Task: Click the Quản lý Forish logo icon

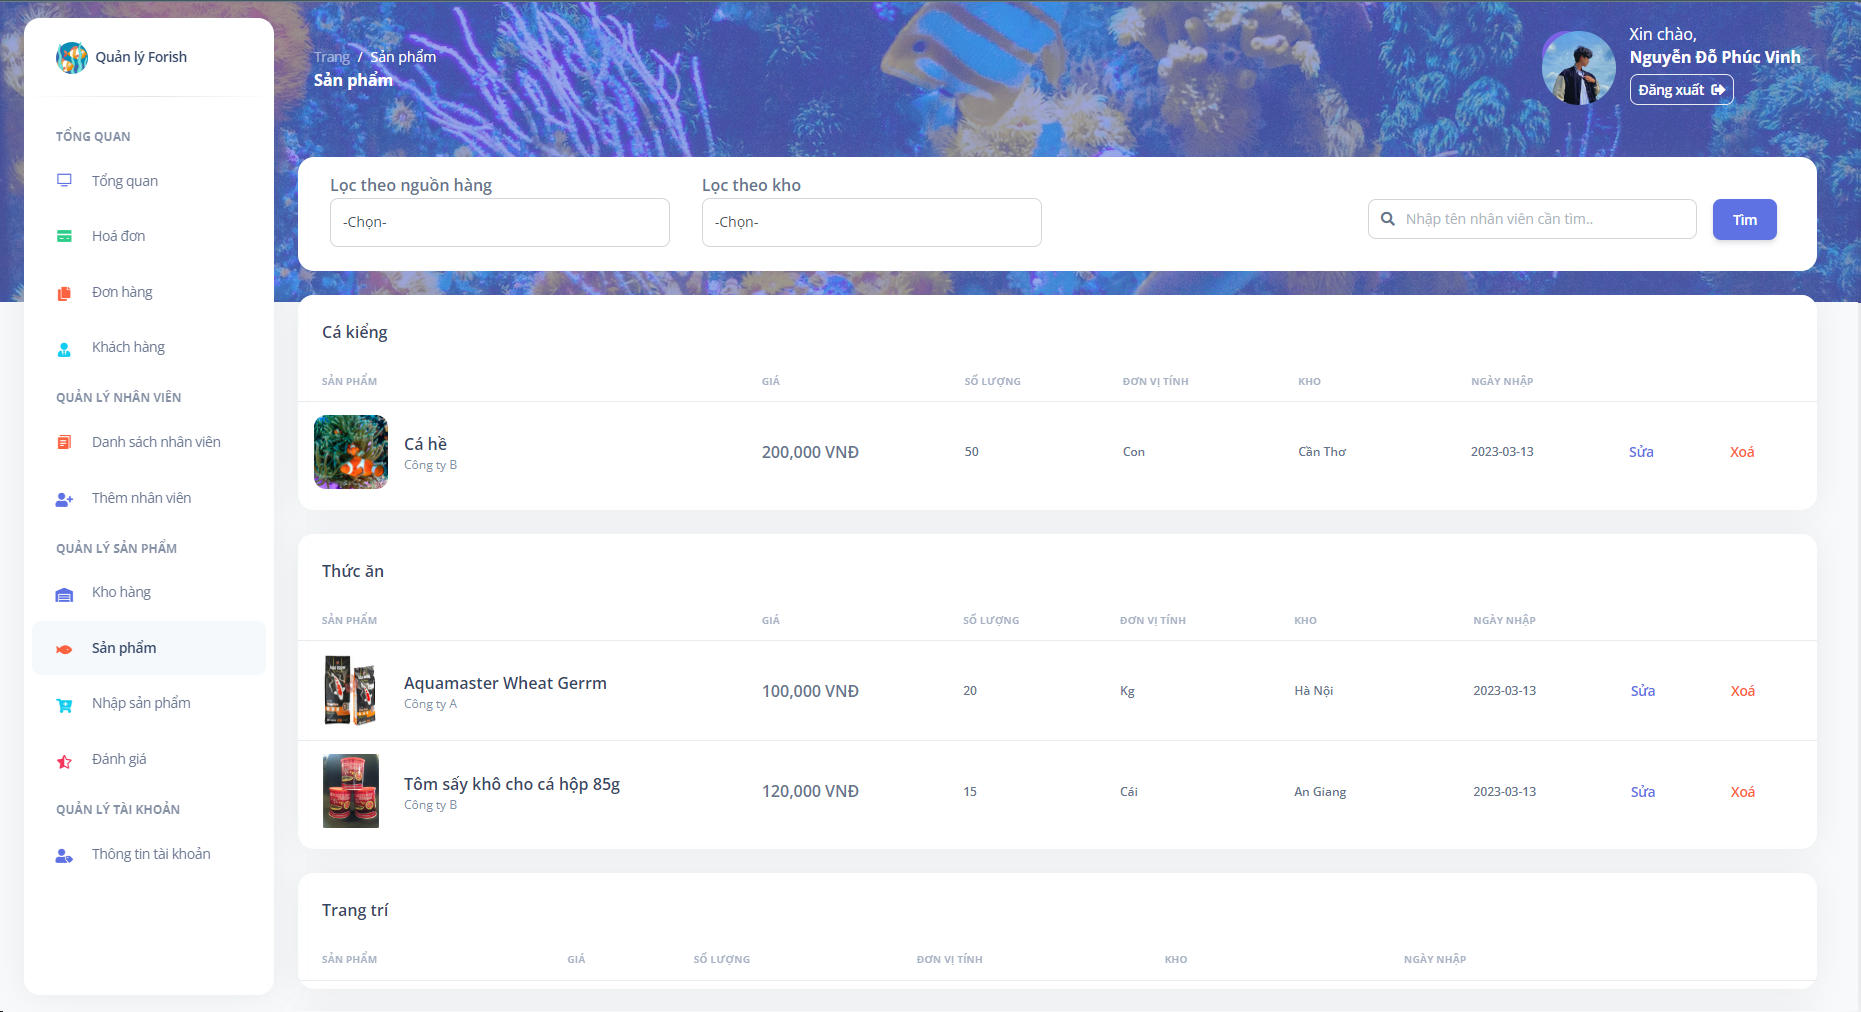Action: pyautogui.click(x=72, y=57)
